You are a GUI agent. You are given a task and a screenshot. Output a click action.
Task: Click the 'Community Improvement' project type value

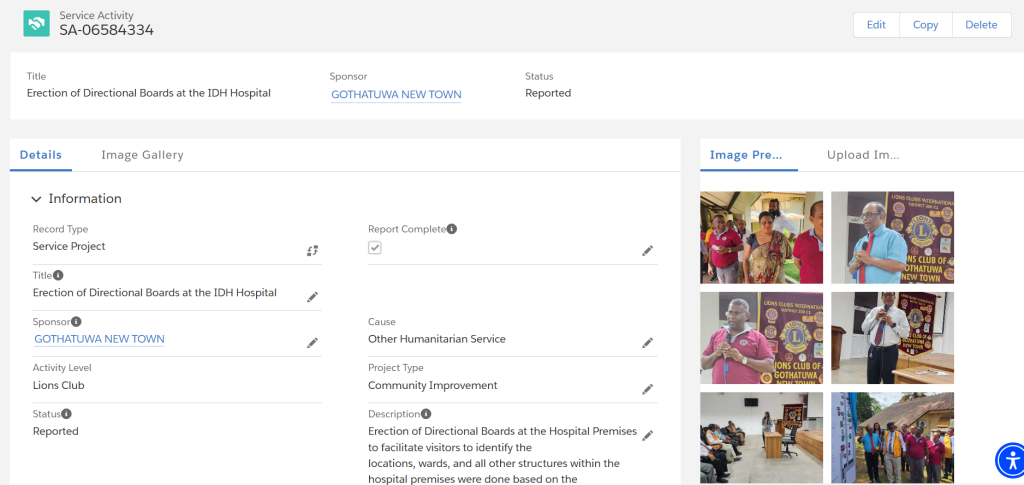click(433, 385)
